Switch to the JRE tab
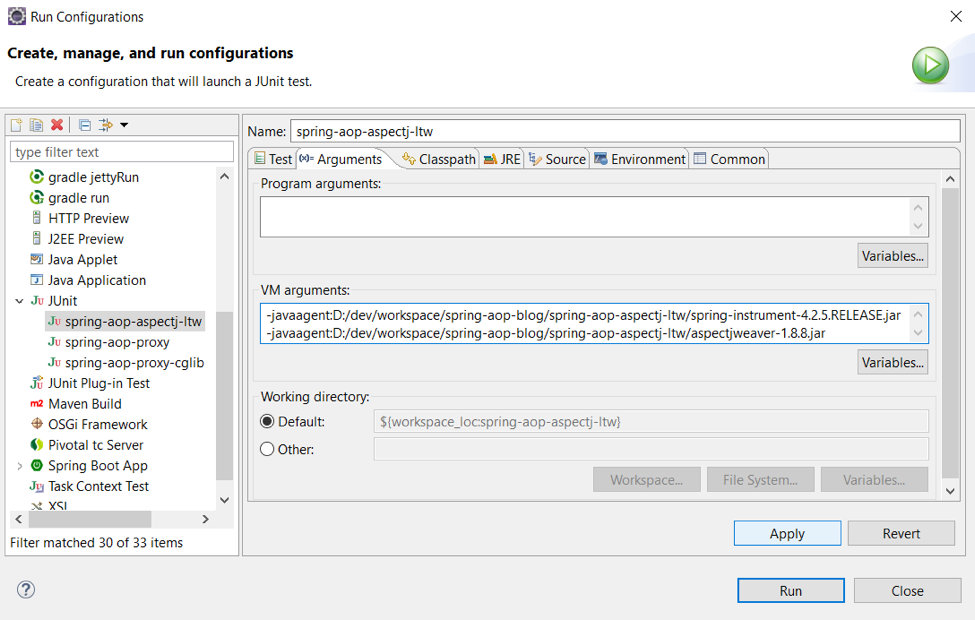The image size is (975, 620). point(502,159)
